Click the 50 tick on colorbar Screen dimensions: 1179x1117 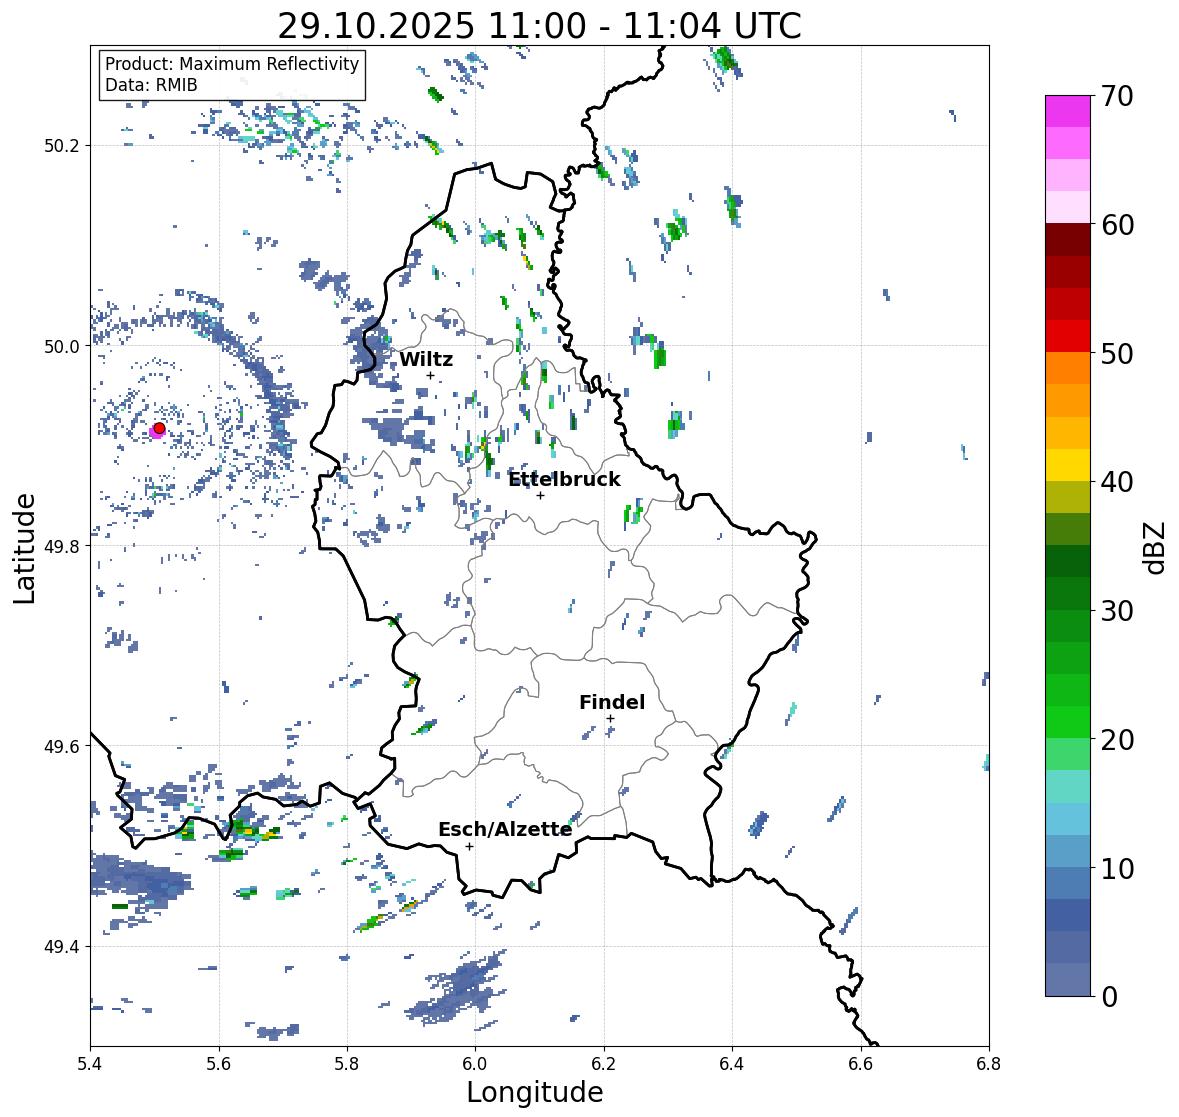point(1117,353)
